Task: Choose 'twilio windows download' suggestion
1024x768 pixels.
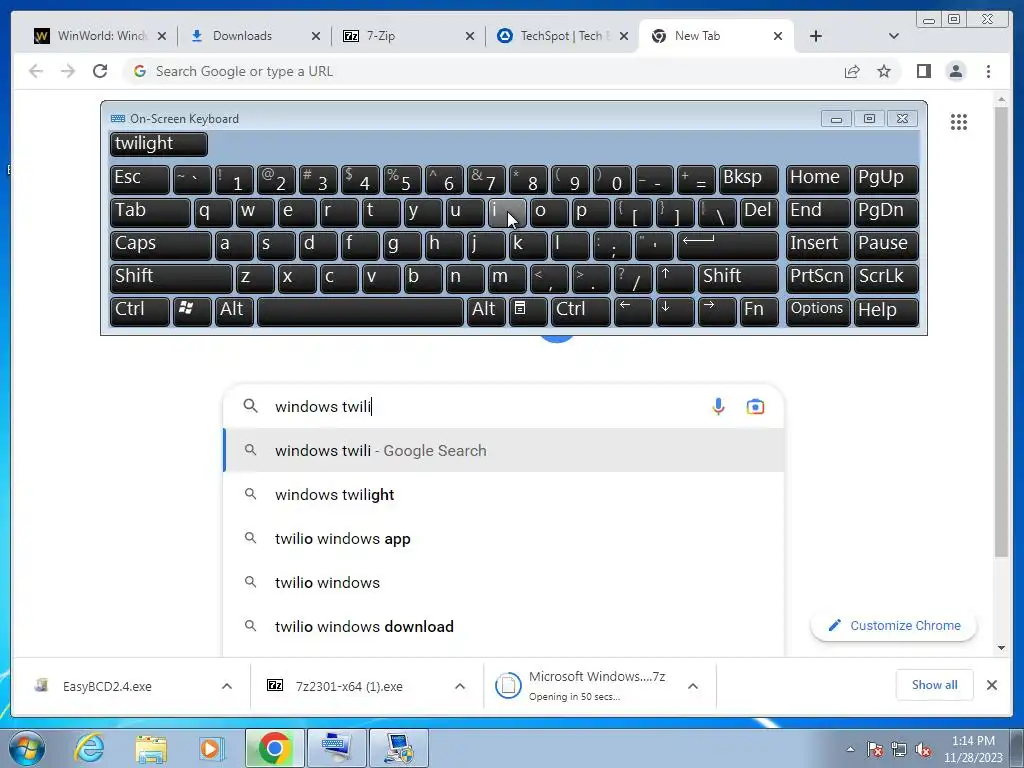Action: 503,626
